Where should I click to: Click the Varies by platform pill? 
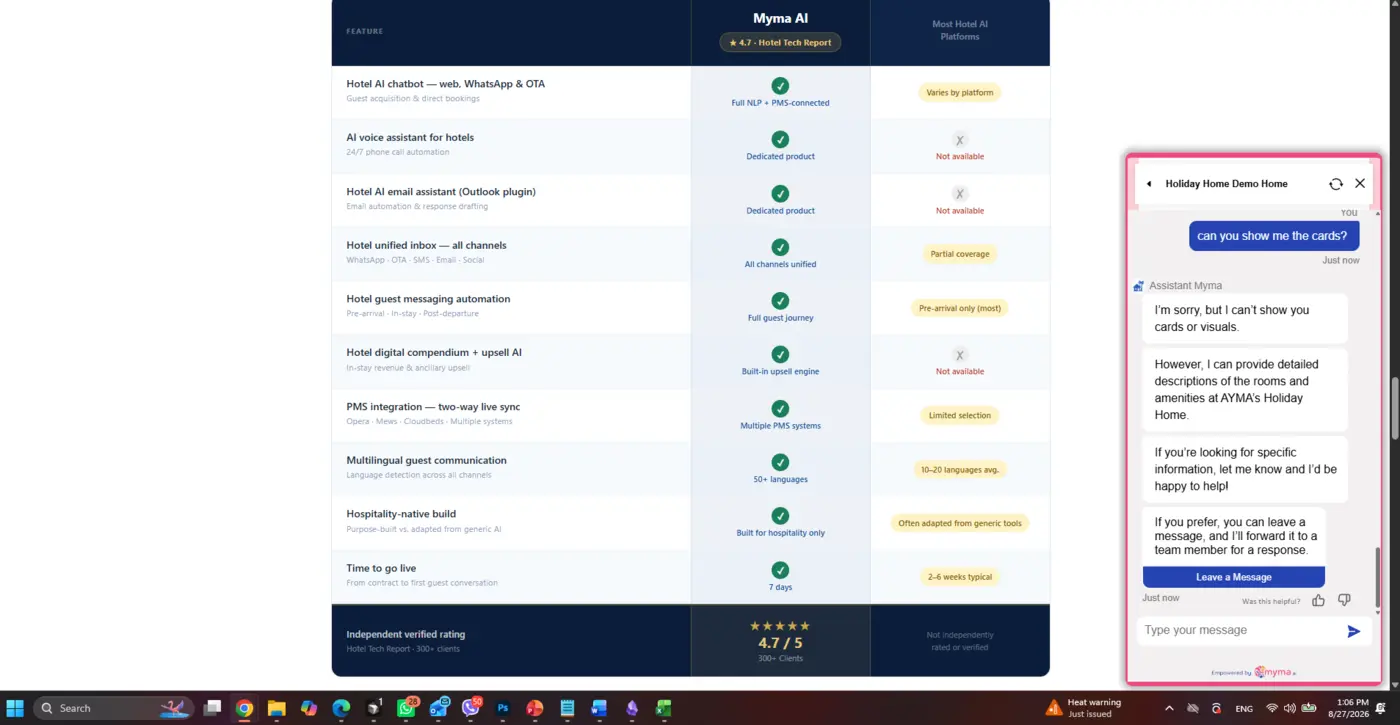[x=960, y=93]
